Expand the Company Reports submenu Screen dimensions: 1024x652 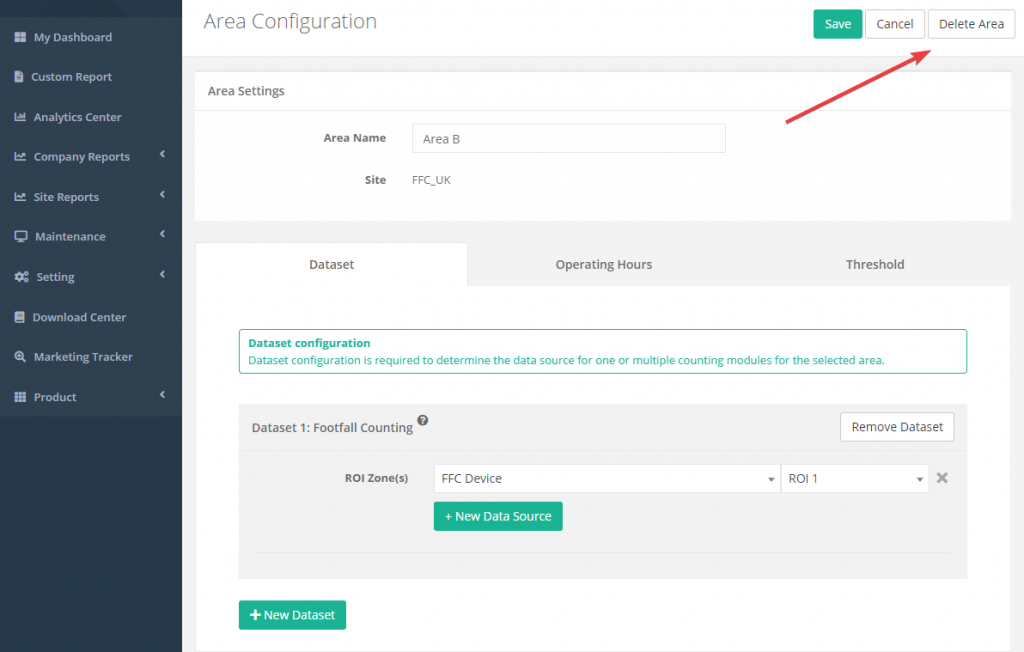162,155
